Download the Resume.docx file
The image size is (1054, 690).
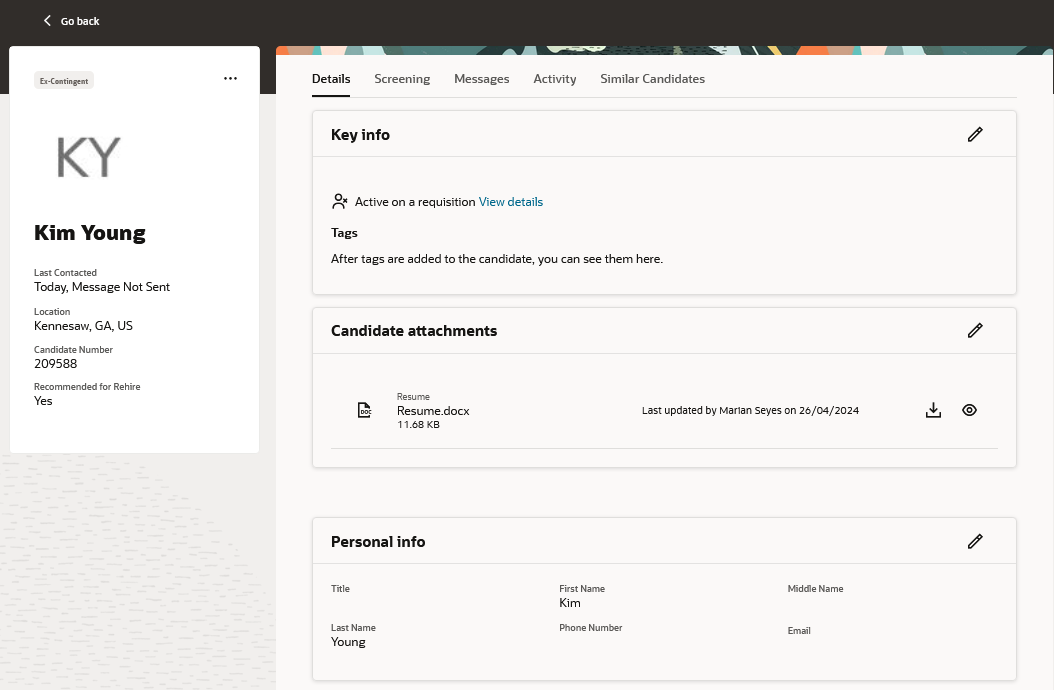[x=933, y=410]
